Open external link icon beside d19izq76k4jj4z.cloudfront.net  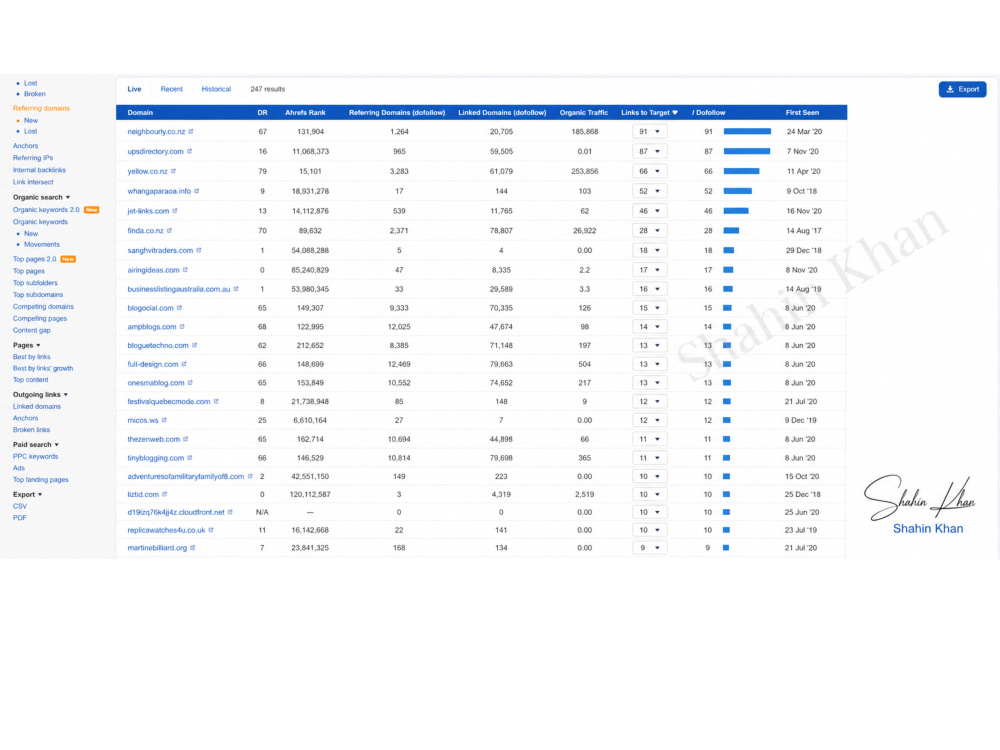[x=230, y=512]
